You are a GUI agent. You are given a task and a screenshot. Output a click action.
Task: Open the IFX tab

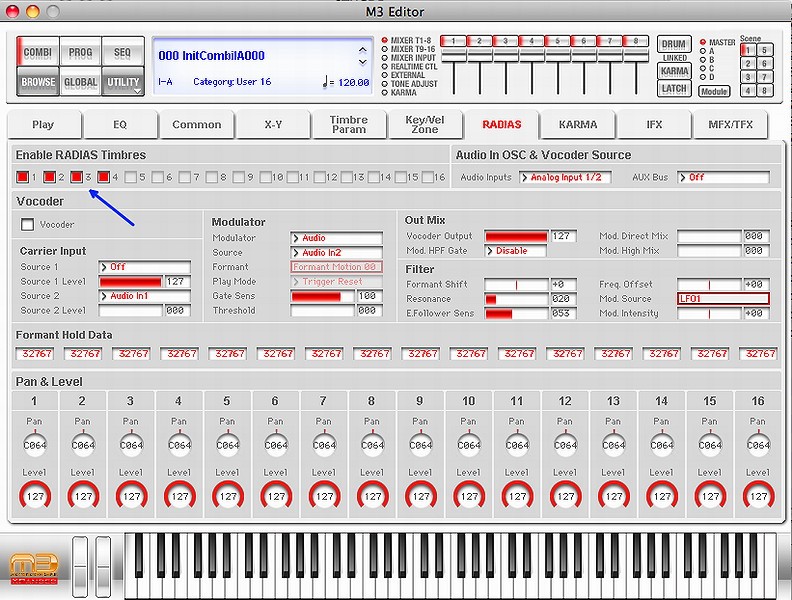pyautogui.click(x=654, y=124)
